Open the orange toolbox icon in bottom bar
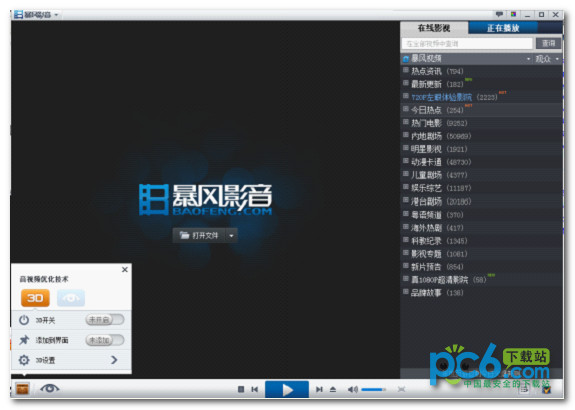The height and width of the screenshot is (410, 575). tap(22, 389)
